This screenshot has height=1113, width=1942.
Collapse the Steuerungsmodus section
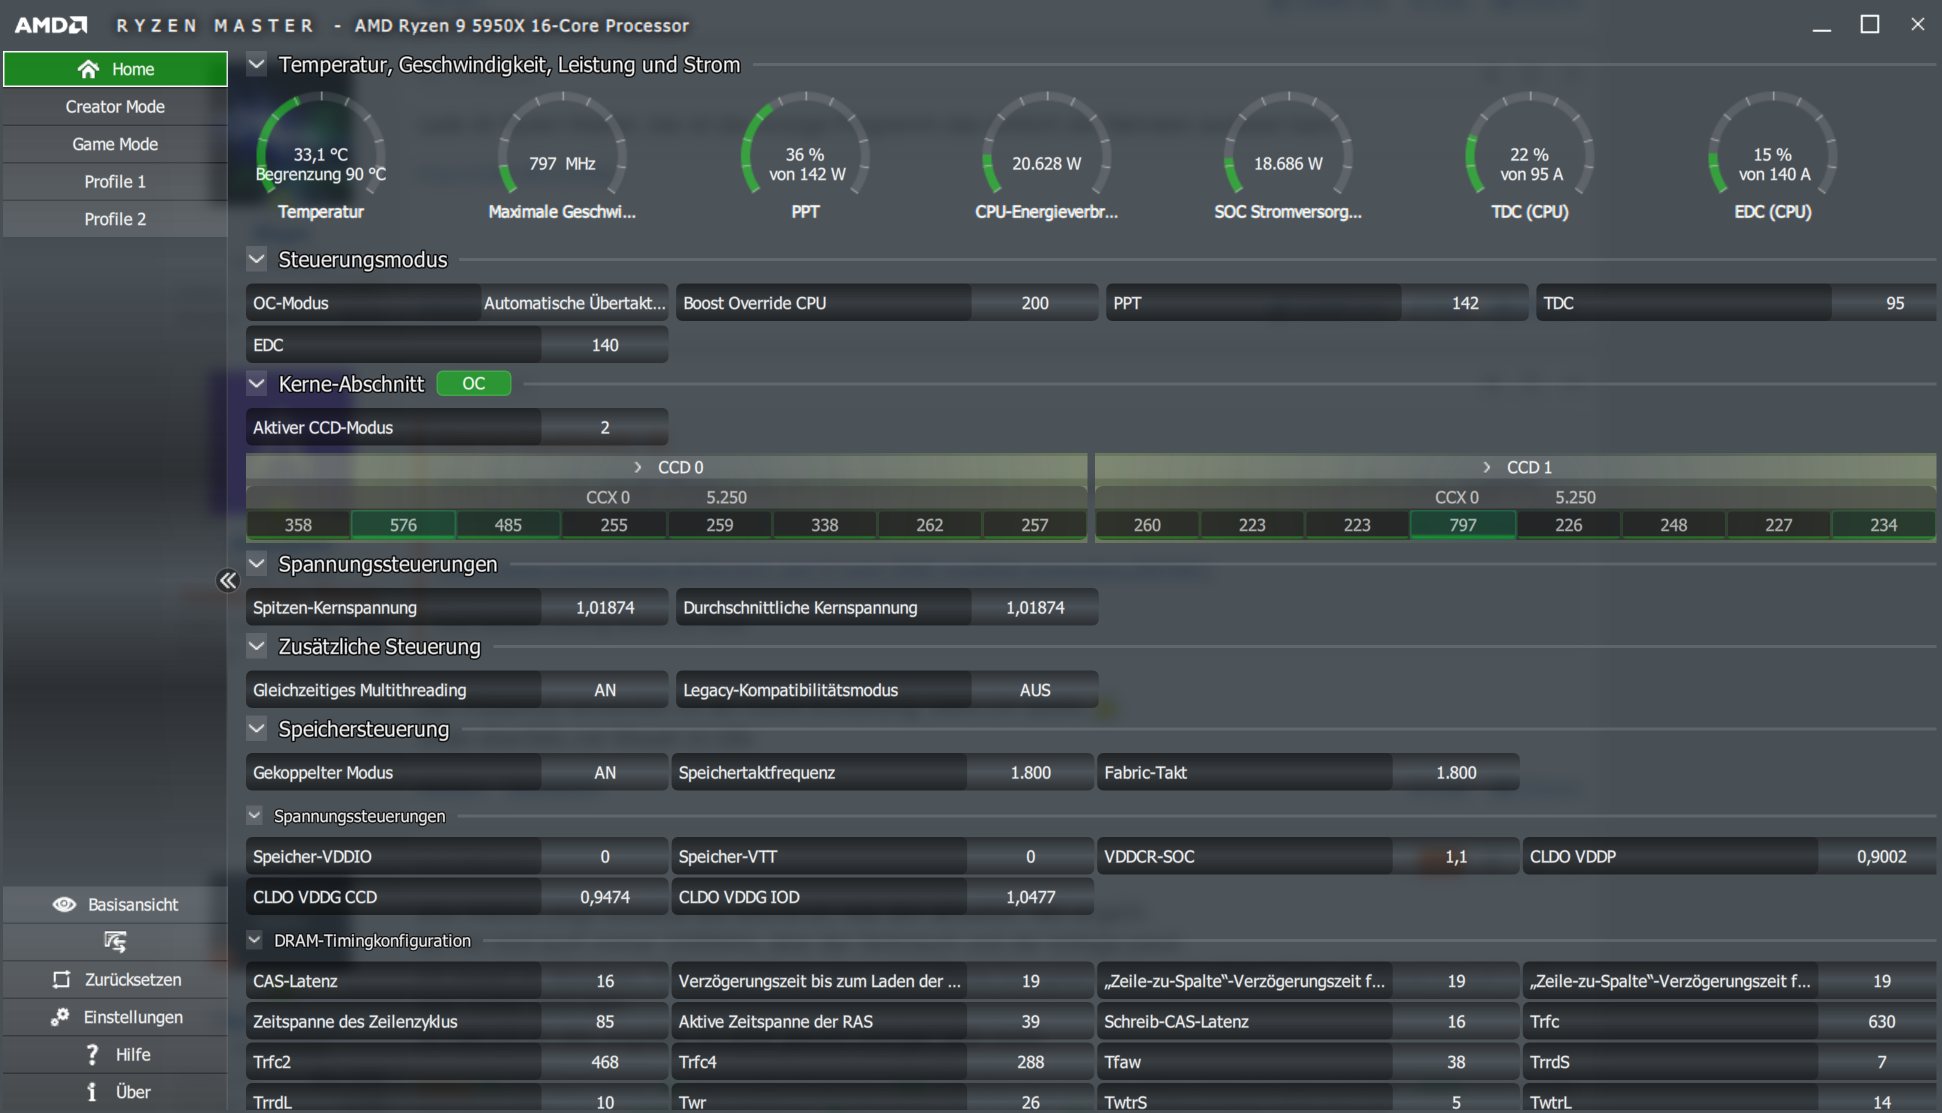(x=257, y=259)
